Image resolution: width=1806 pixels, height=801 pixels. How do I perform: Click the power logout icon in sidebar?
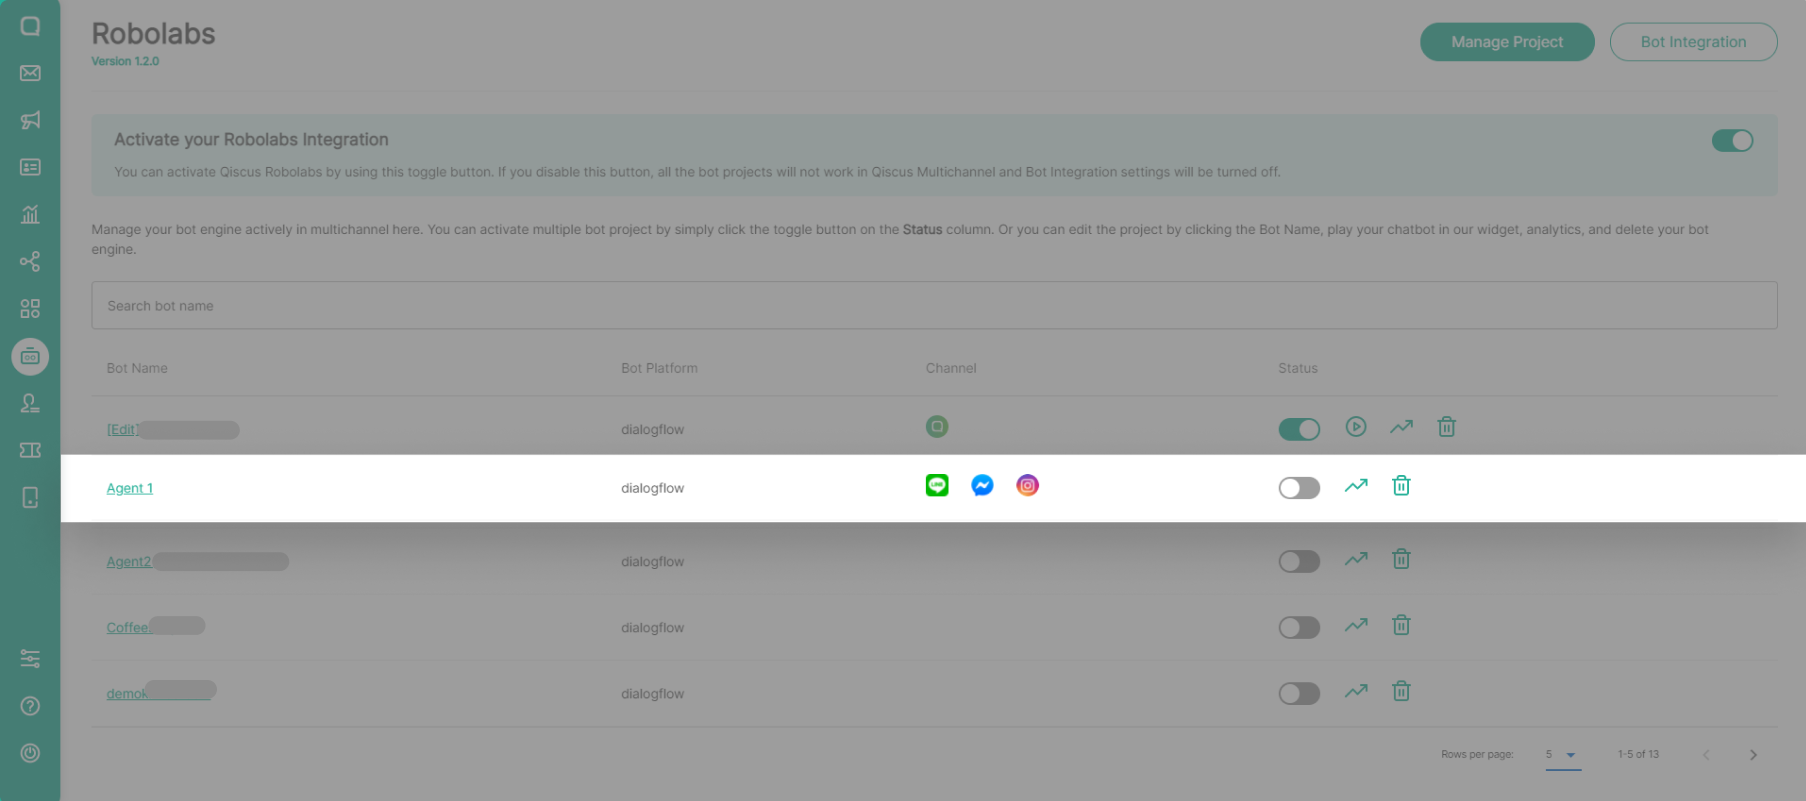coord(30,753)
